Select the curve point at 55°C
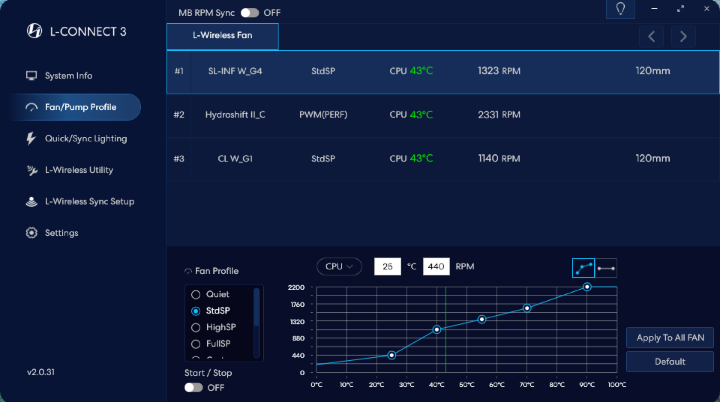 [482, 319]
